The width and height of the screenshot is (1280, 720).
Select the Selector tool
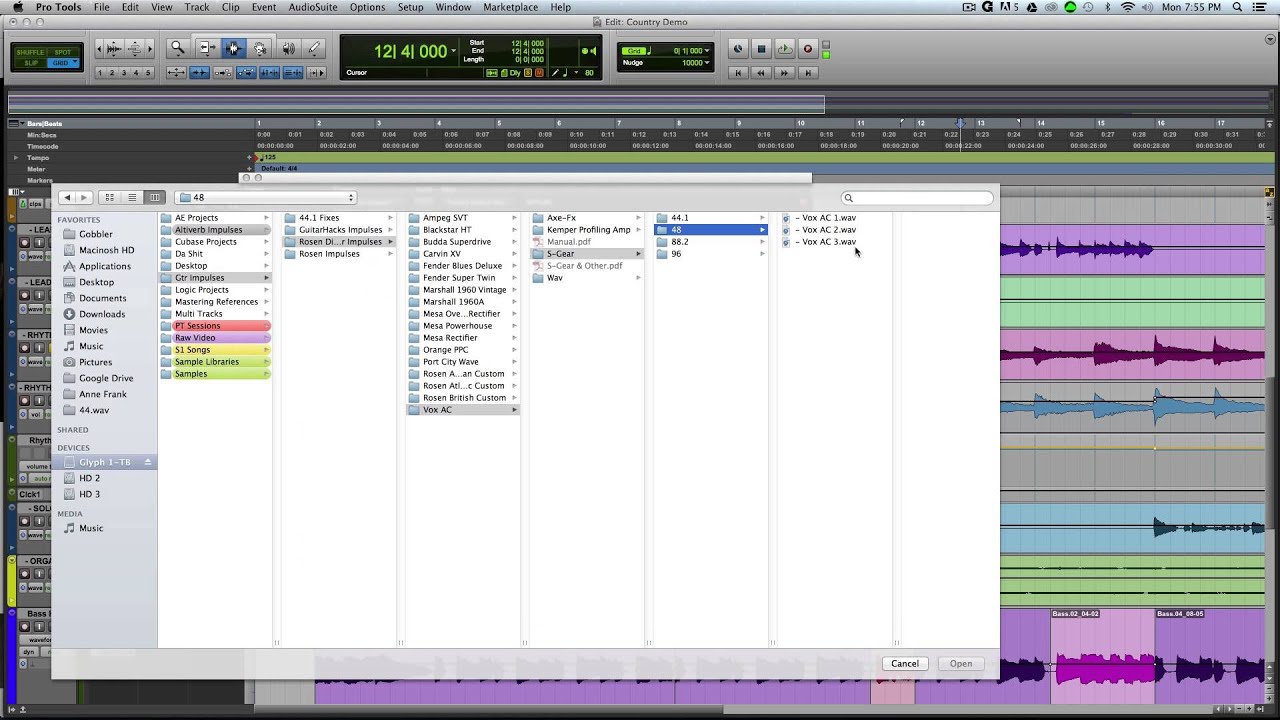233,48
